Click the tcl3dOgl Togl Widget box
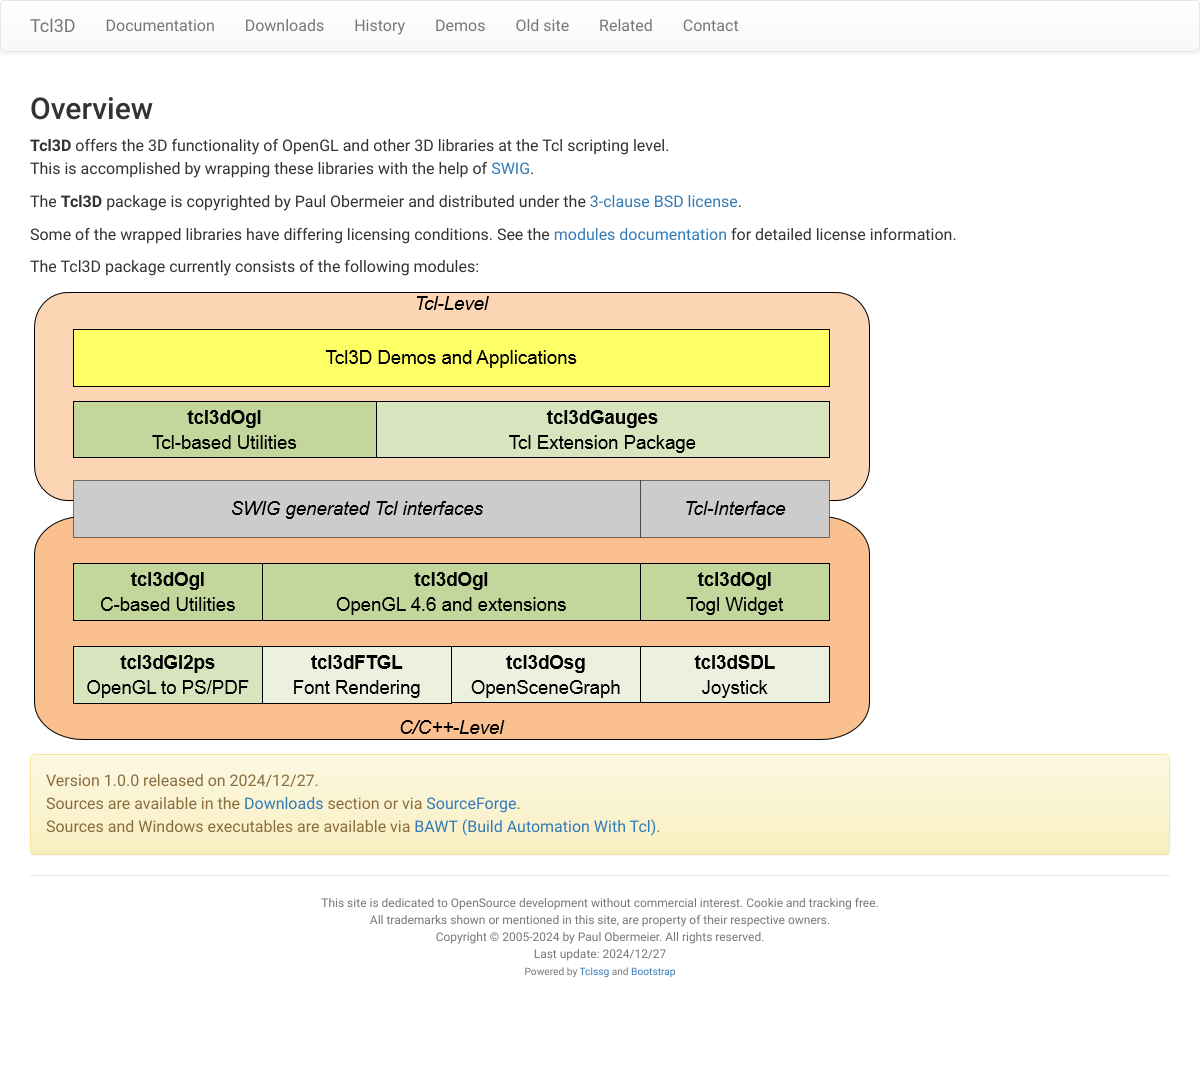1200x1080 pixels. pos(735,592)
